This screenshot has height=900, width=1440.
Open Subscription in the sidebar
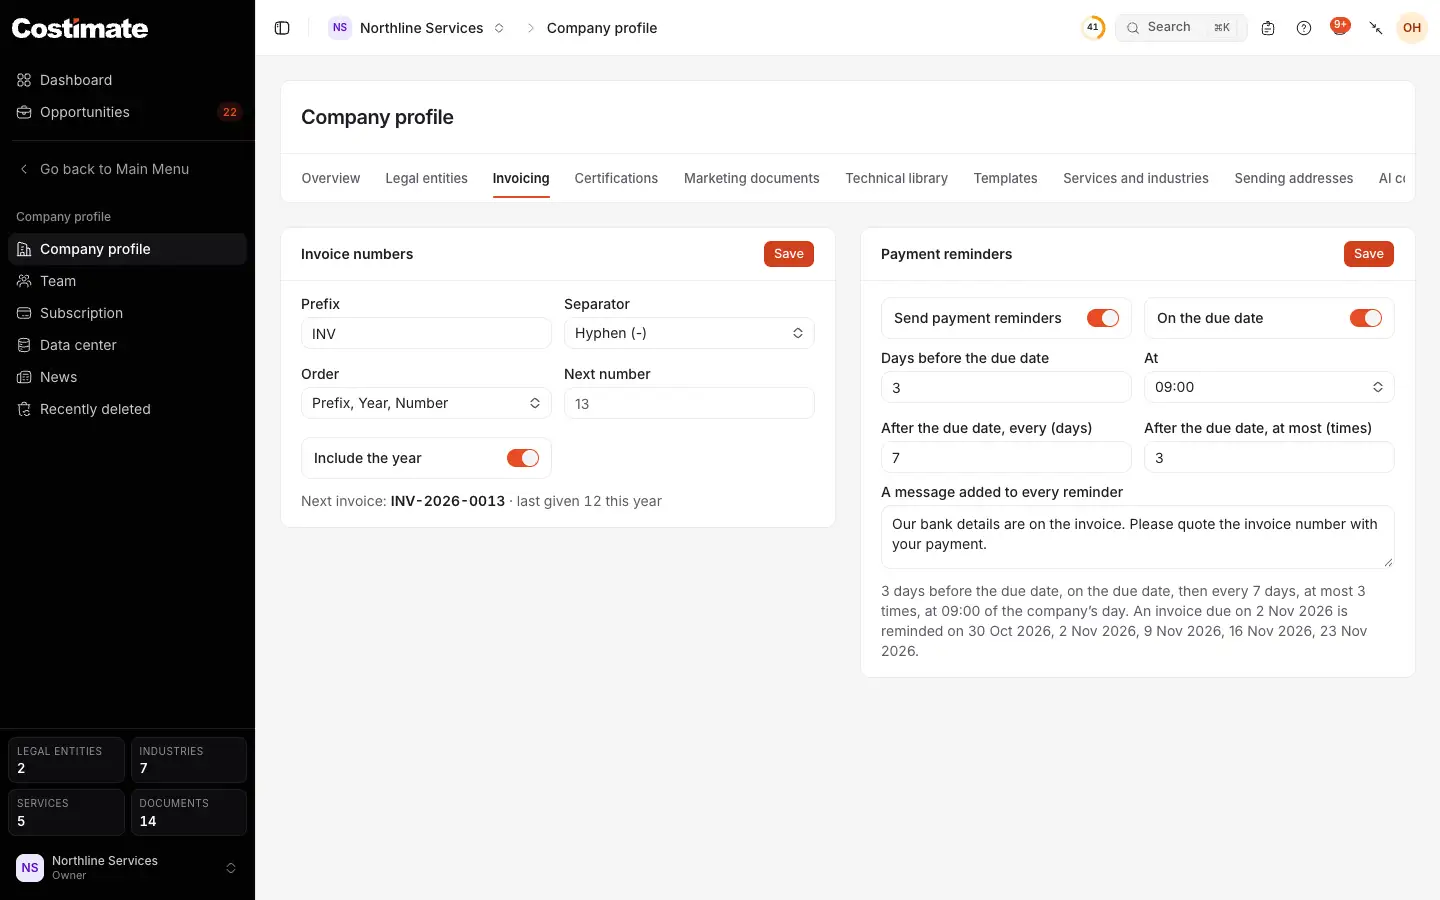127,313
